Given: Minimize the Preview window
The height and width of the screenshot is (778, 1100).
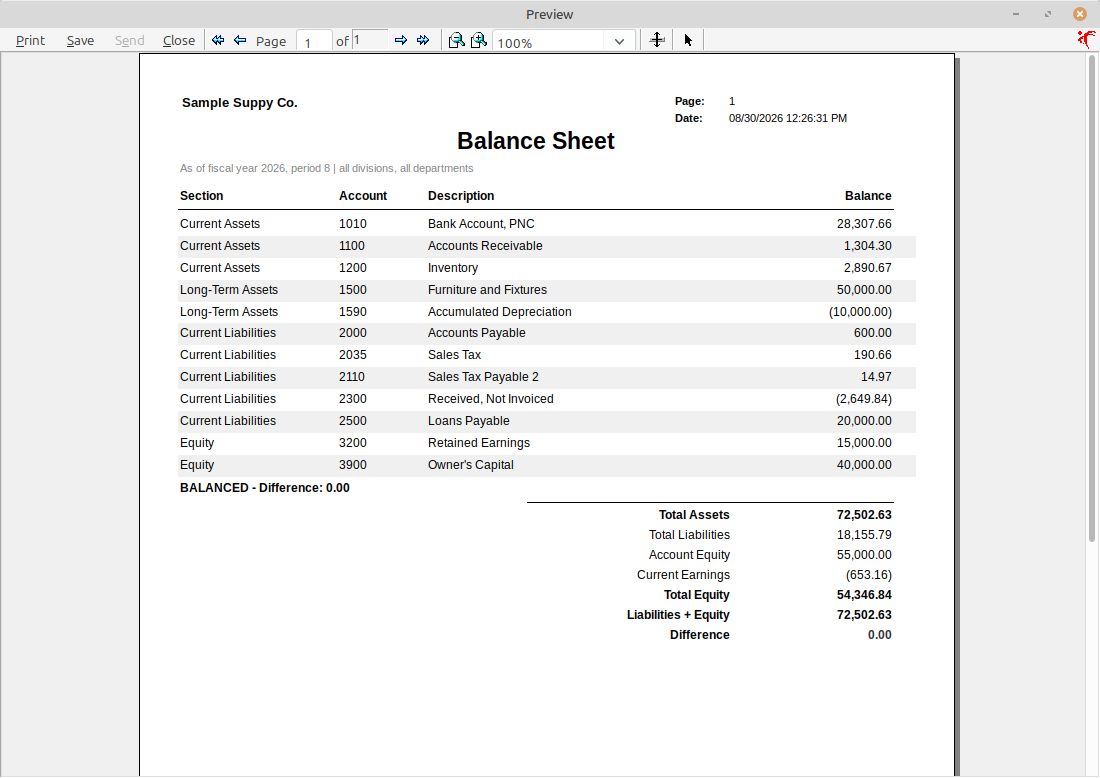Looking at the screenshot, I should (x=1016, y=14).
